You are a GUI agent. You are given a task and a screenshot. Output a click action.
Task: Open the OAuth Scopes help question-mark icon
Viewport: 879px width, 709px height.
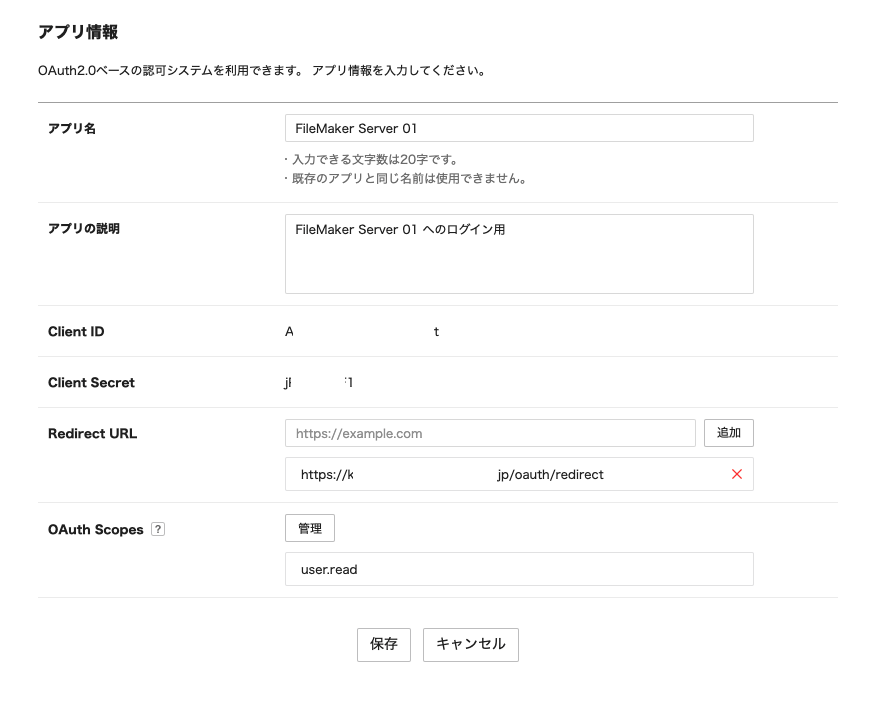pyautogui.click(x=158, y=529)
